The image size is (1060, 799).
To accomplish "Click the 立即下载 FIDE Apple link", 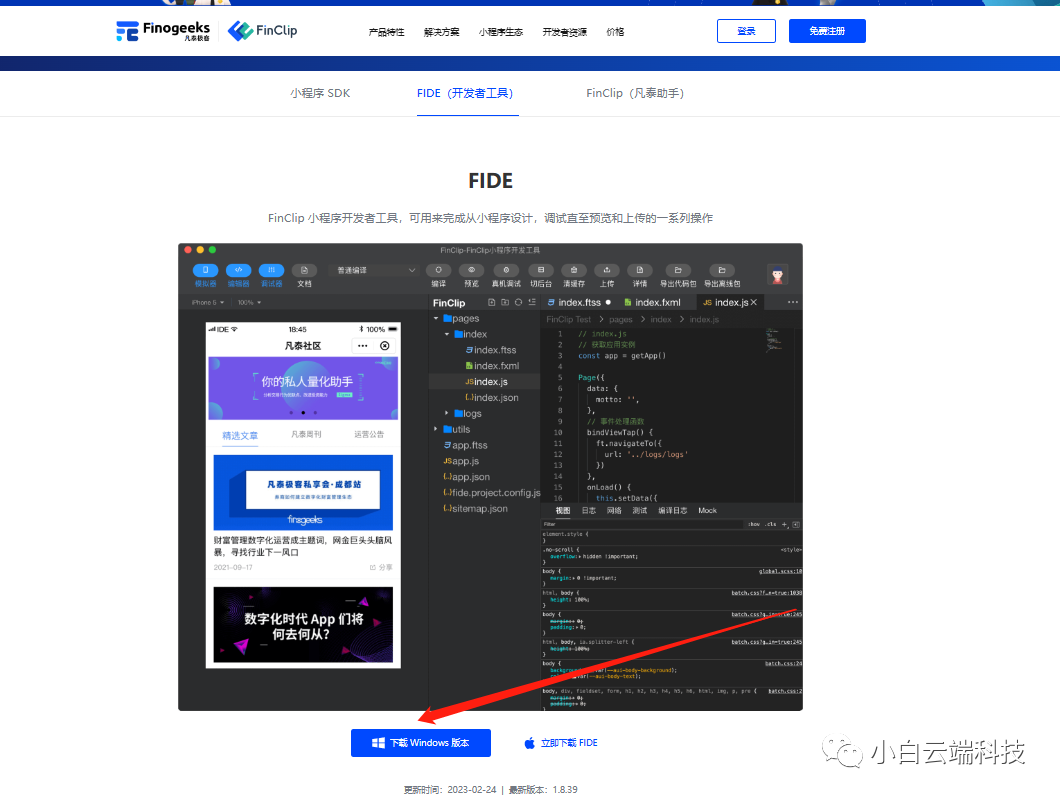I will click(x=561, y=743).
